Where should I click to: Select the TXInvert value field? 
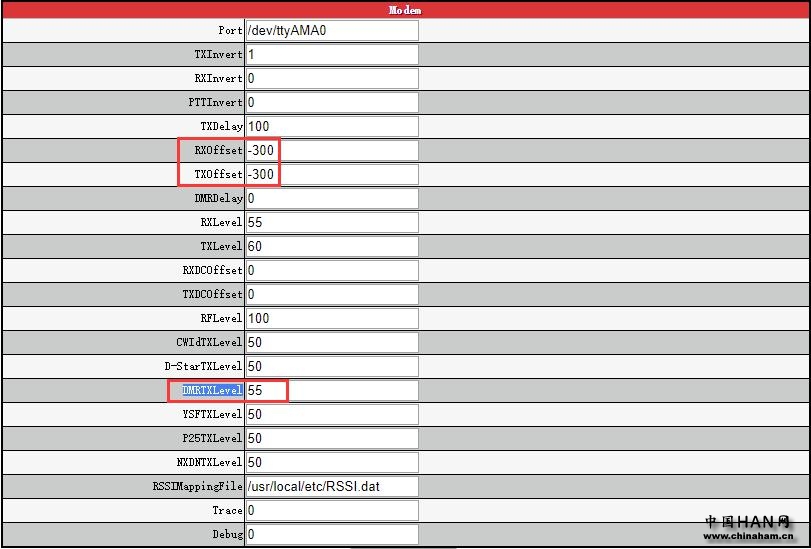tap(331, 54)
